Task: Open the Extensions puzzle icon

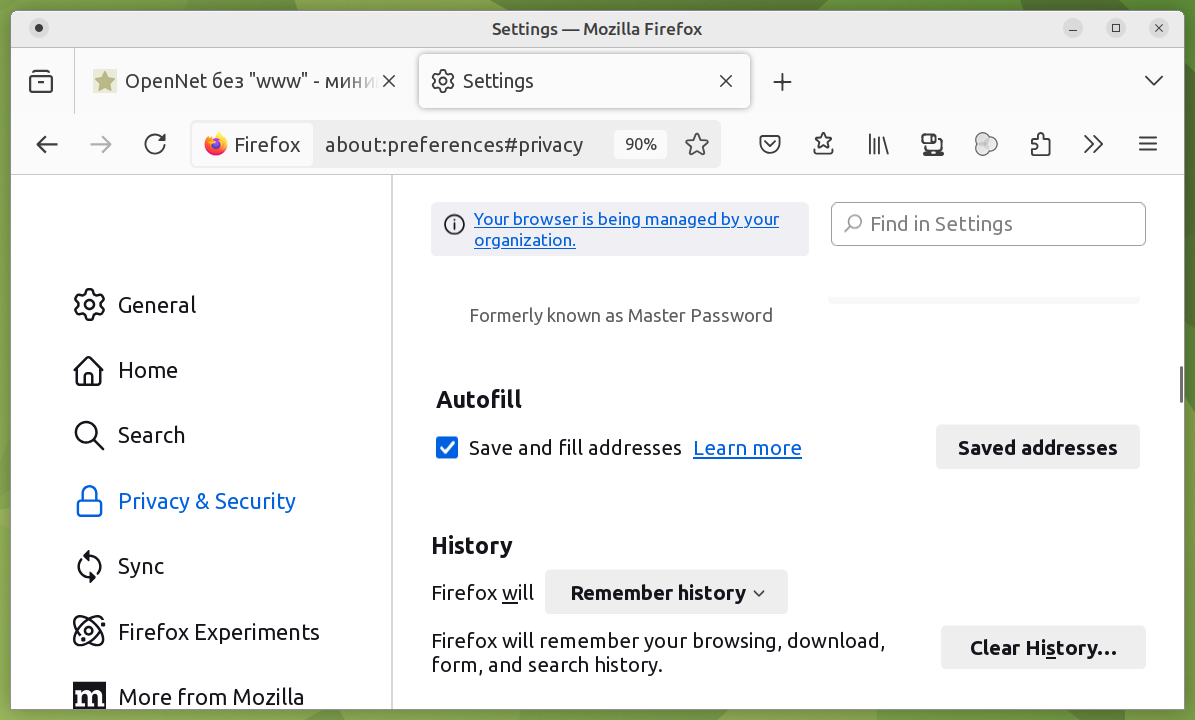Action: (1040, 145)
